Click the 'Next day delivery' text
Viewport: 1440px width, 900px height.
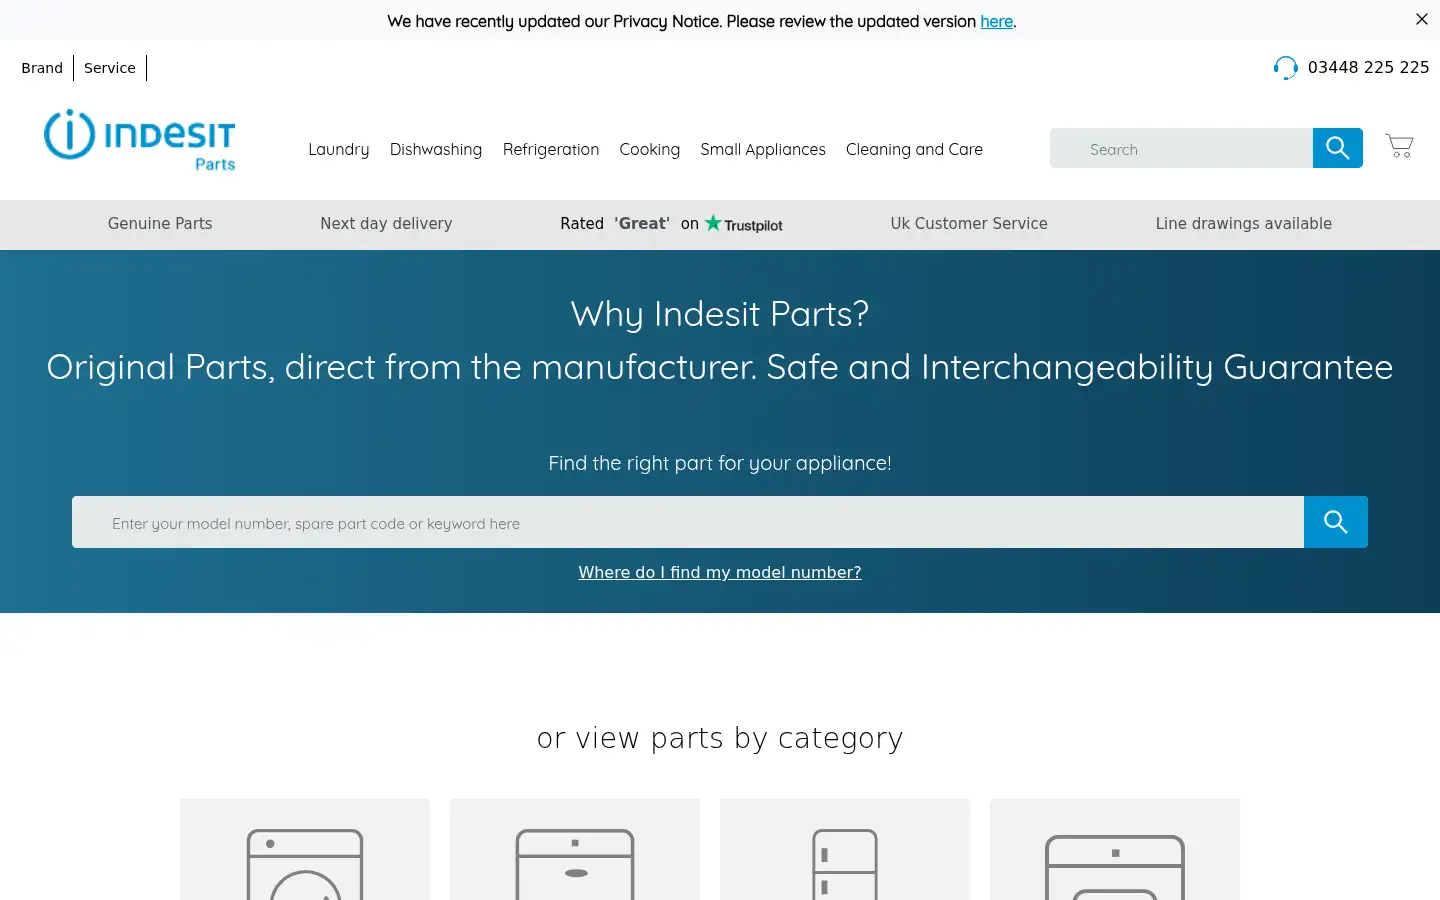pos(386,224)
